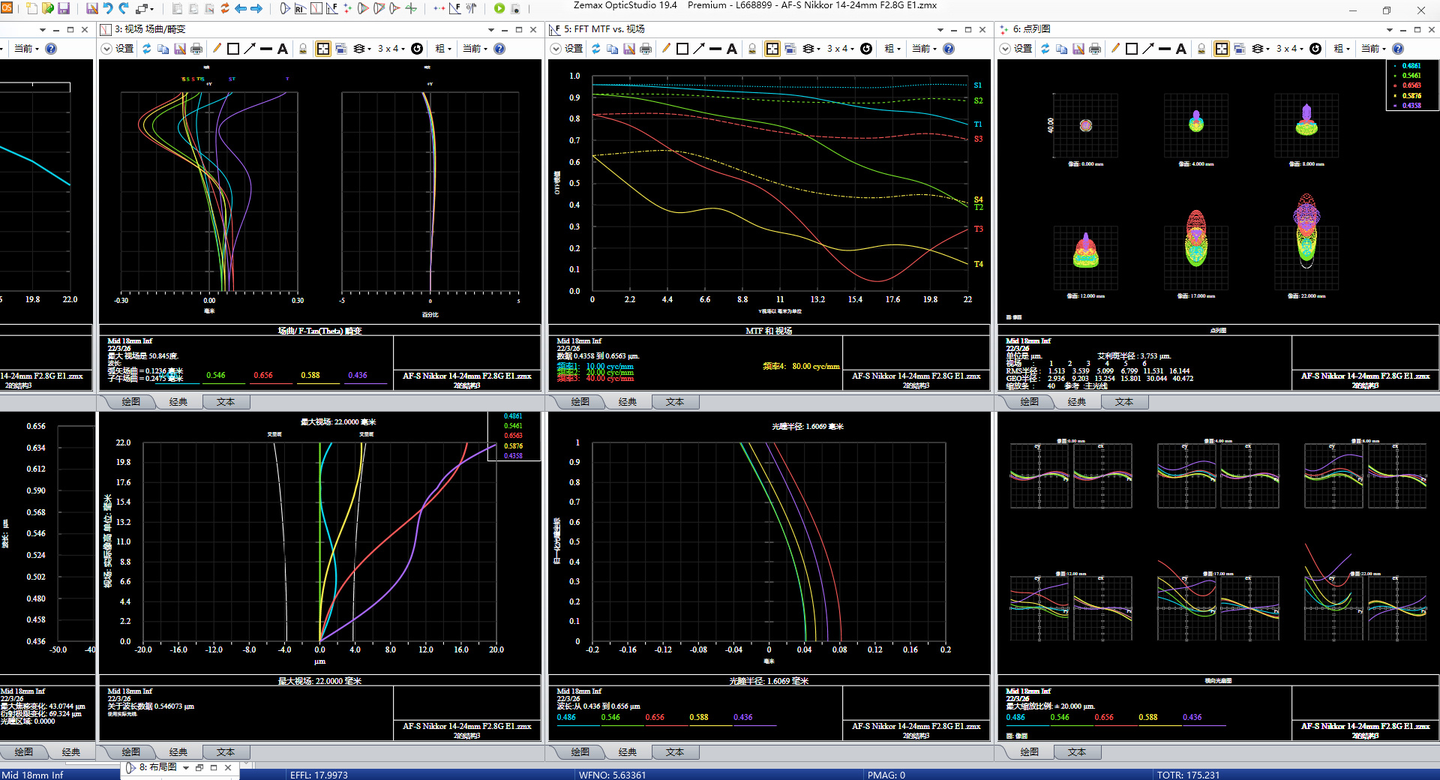Open the 3 x 4 grid dropdown in FFT MTF window
The height and width of the screenshot is (780, 1440).
click(840, 49)
